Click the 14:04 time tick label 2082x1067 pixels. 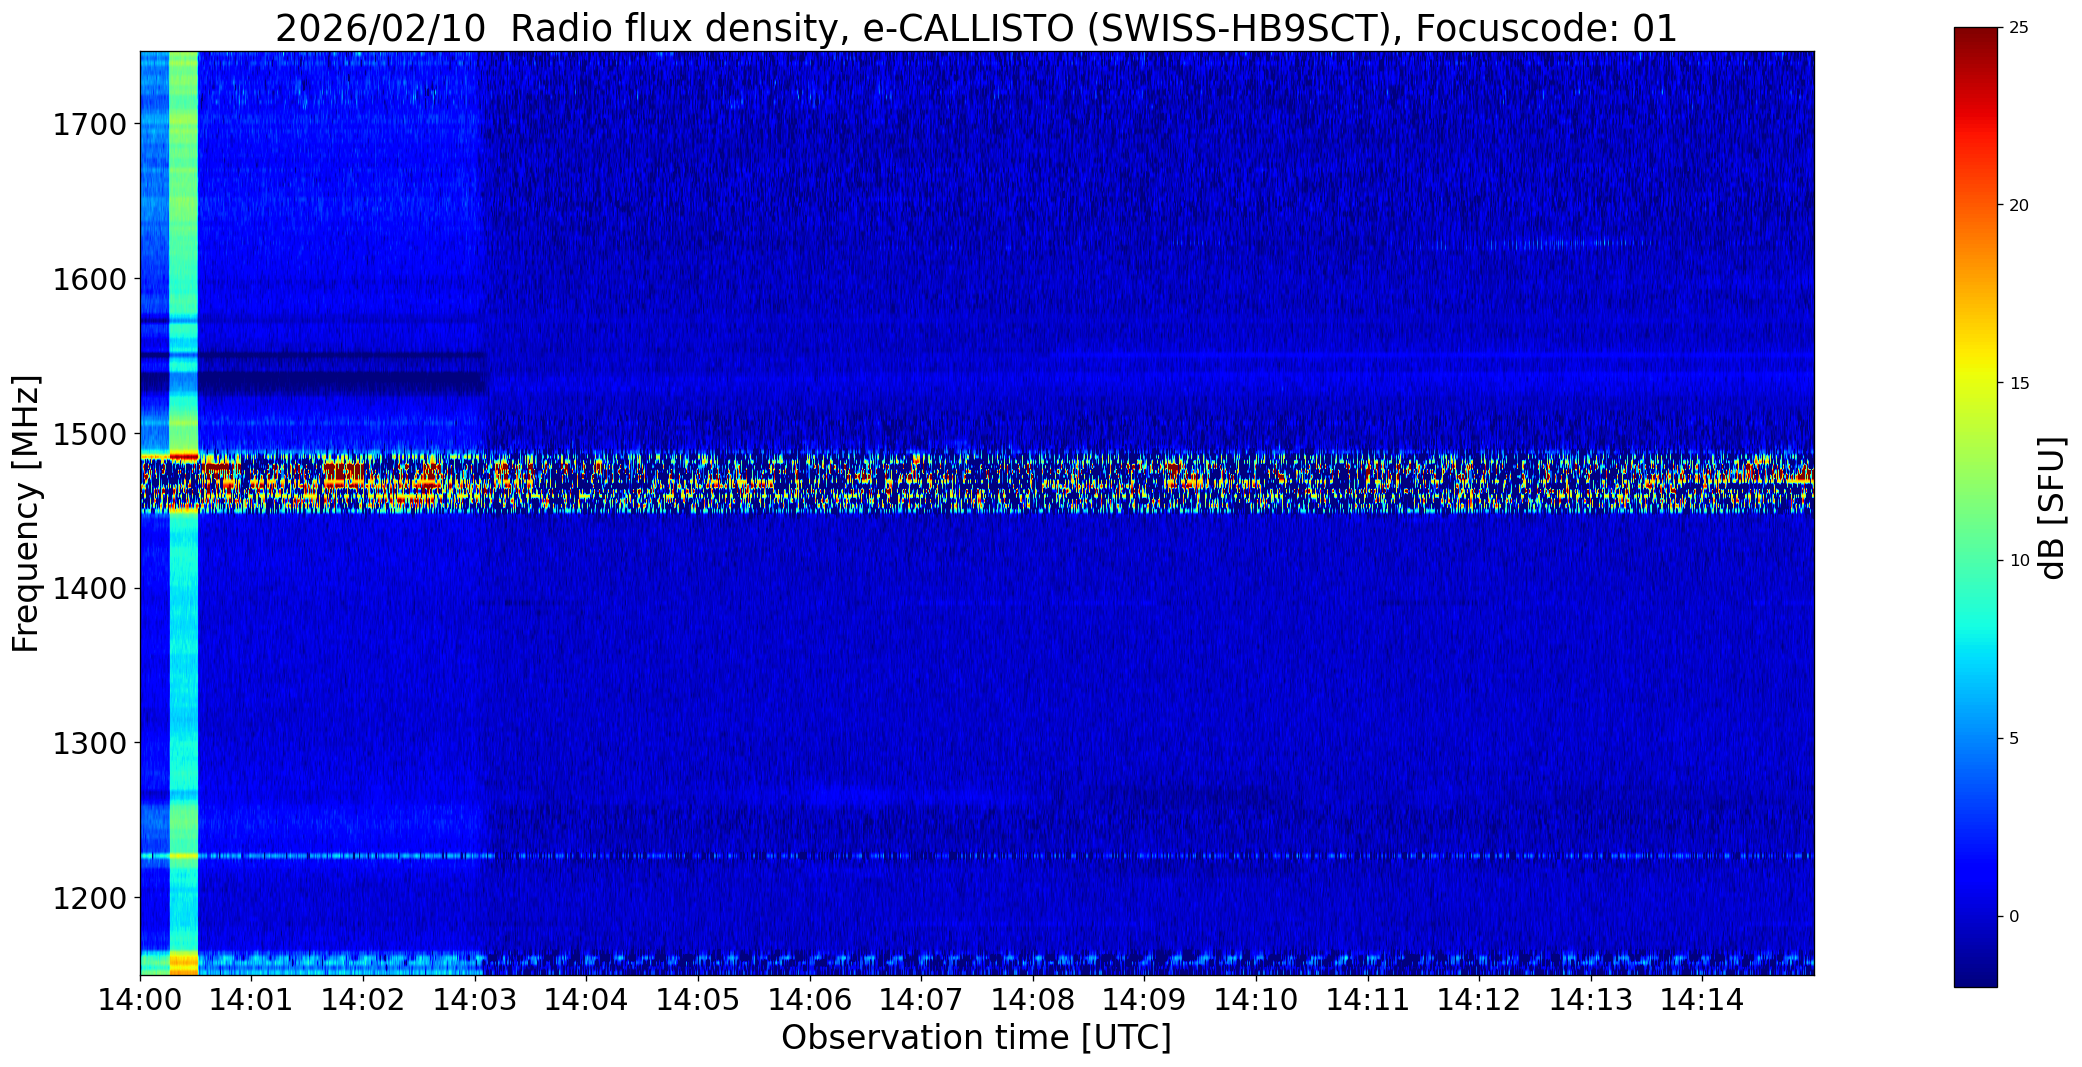pos(586,999)
